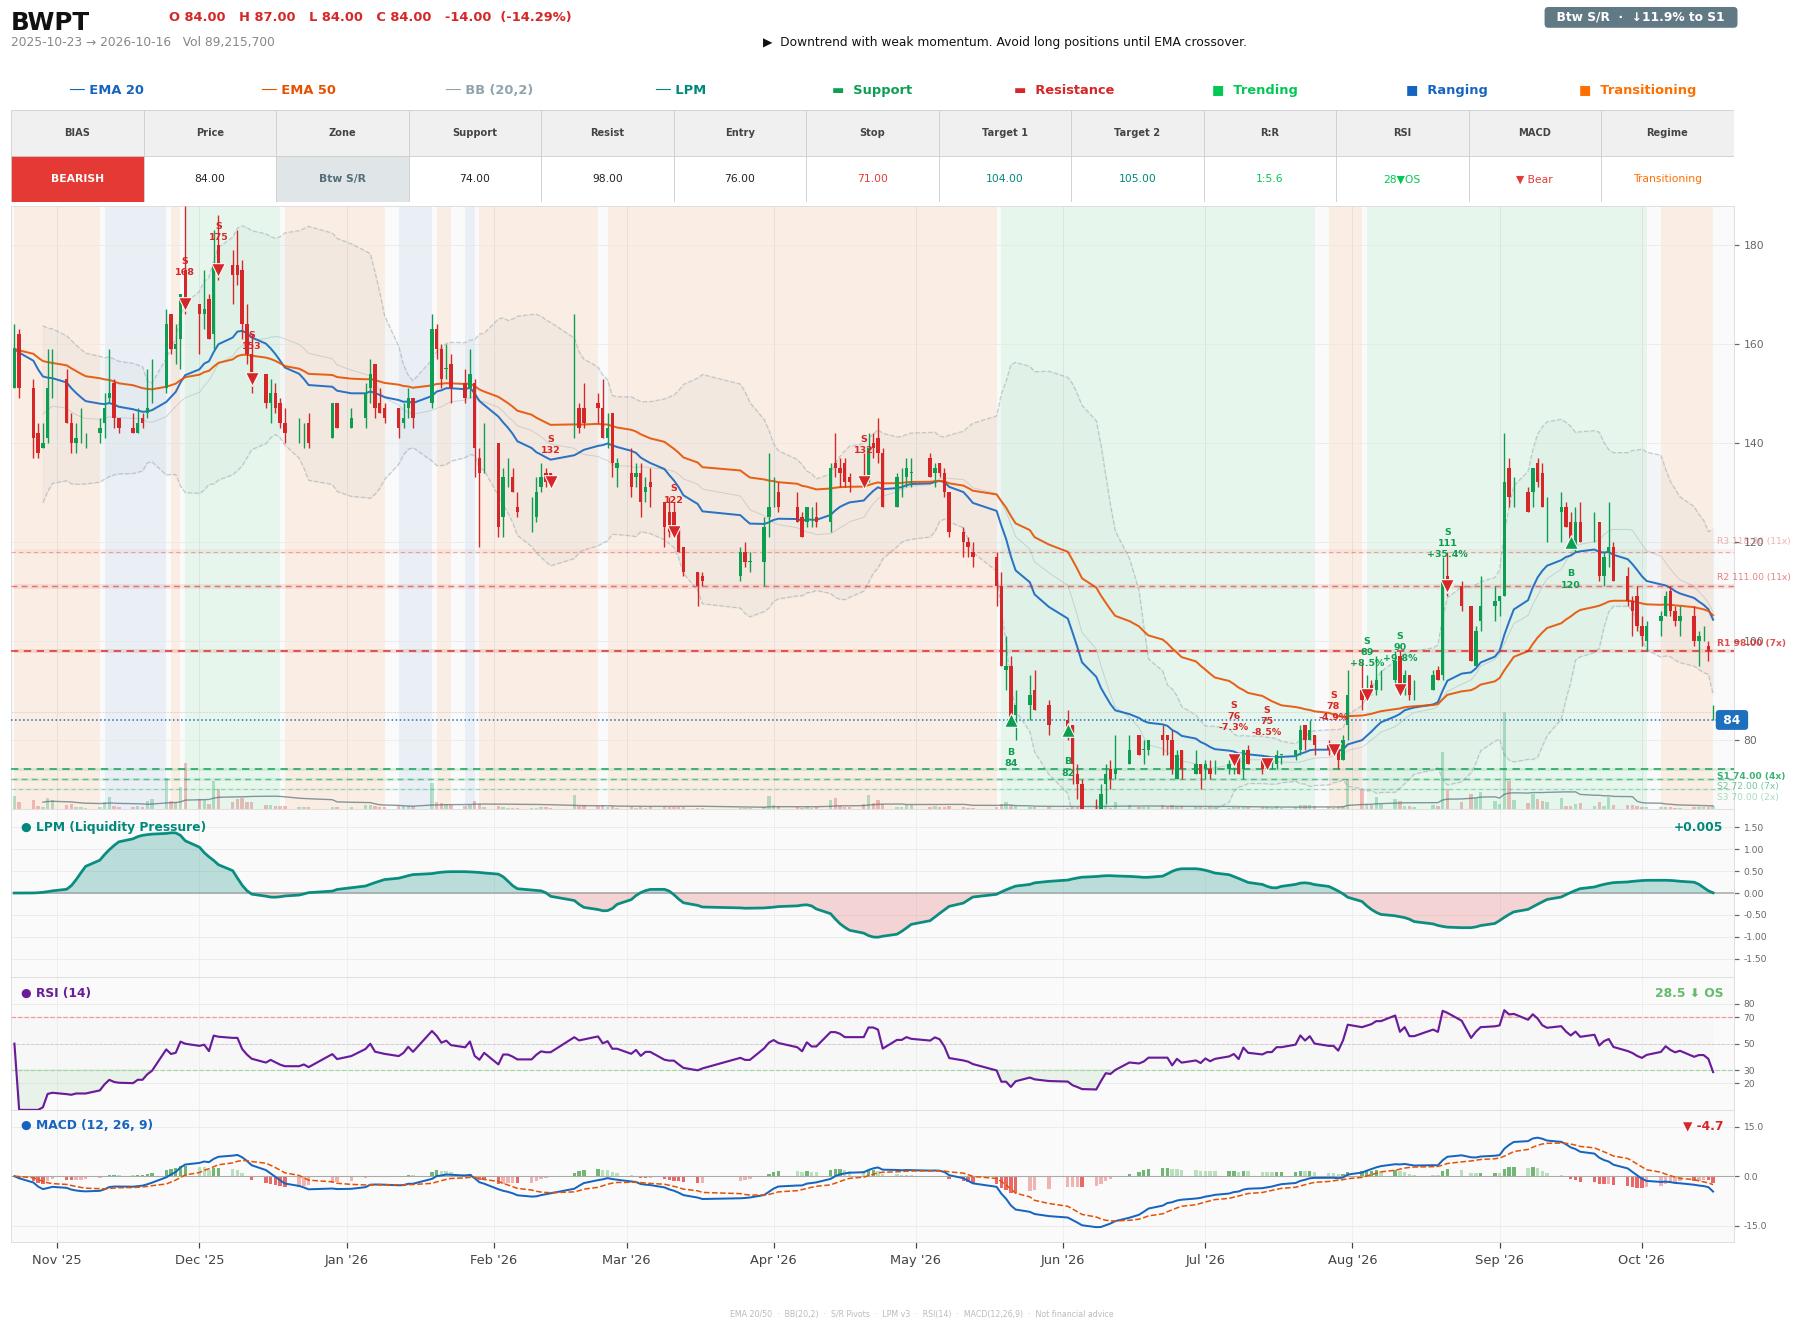1801x1330 pixels.
Task: Click the RSI (14) panel title
Action: coord(56,993)
